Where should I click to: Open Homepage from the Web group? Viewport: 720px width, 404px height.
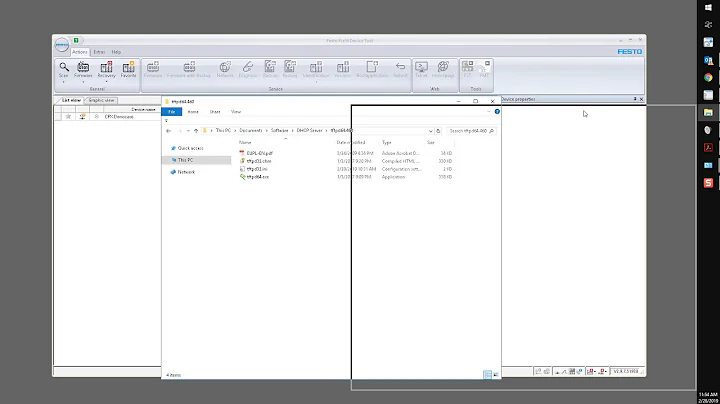[443, 69]
